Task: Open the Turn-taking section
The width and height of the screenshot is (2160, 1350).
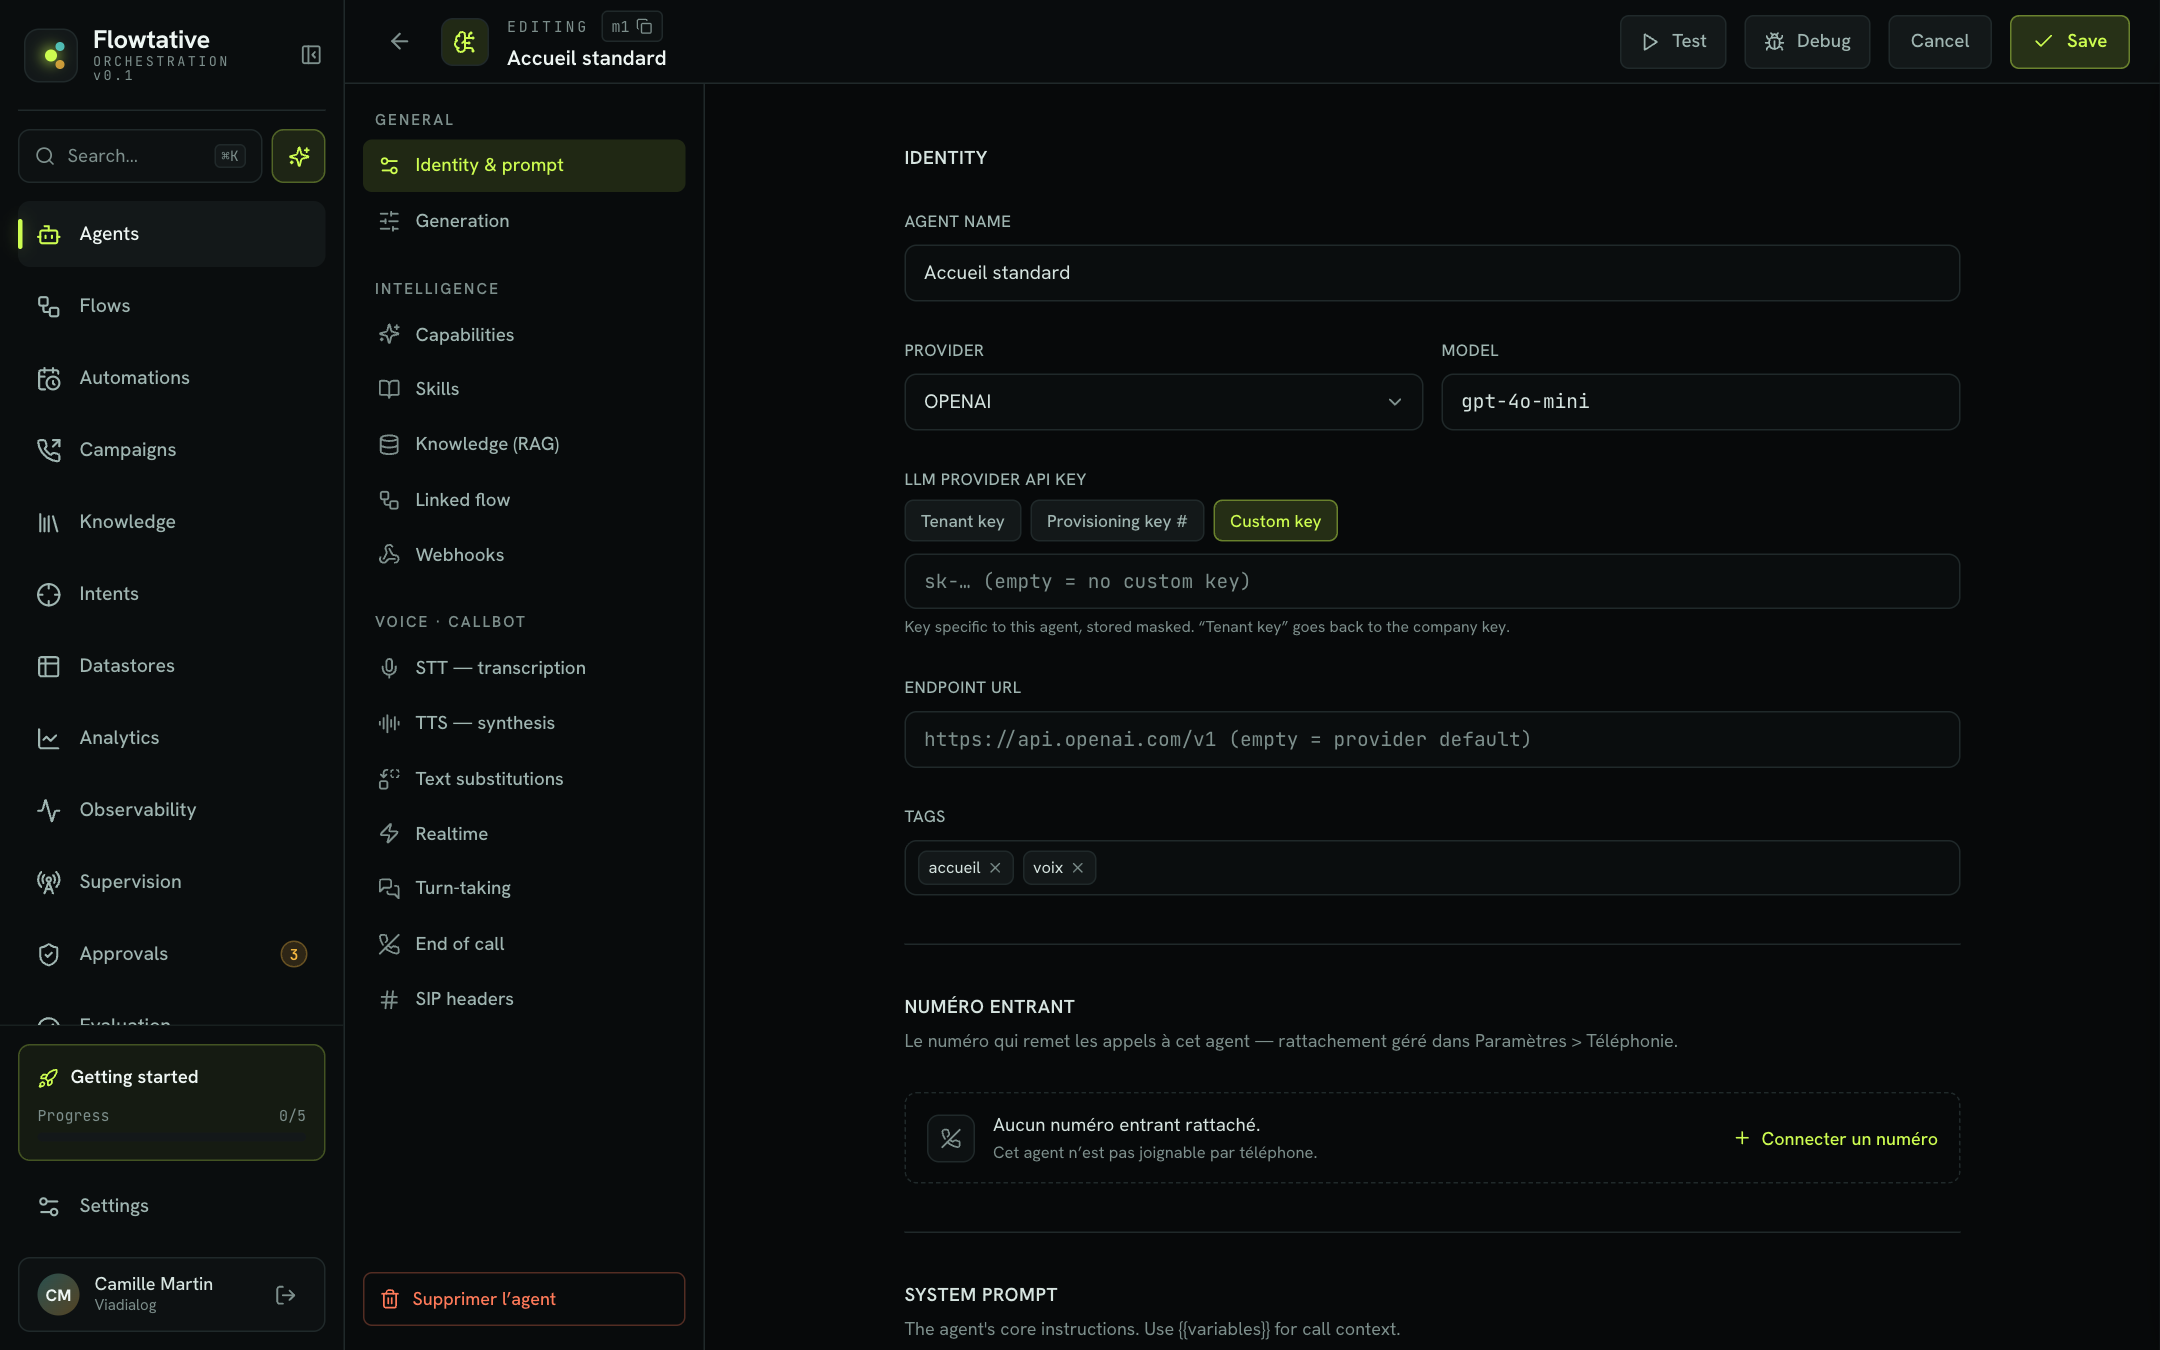Action: coord(524,888)
